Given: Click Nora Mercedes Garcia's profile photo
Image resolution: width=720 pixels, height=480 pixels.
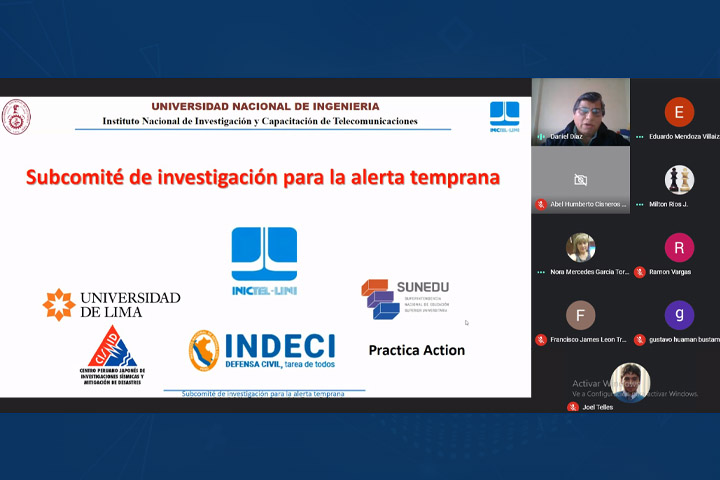Looking at the screenshot, I should (x=580, y=247).
